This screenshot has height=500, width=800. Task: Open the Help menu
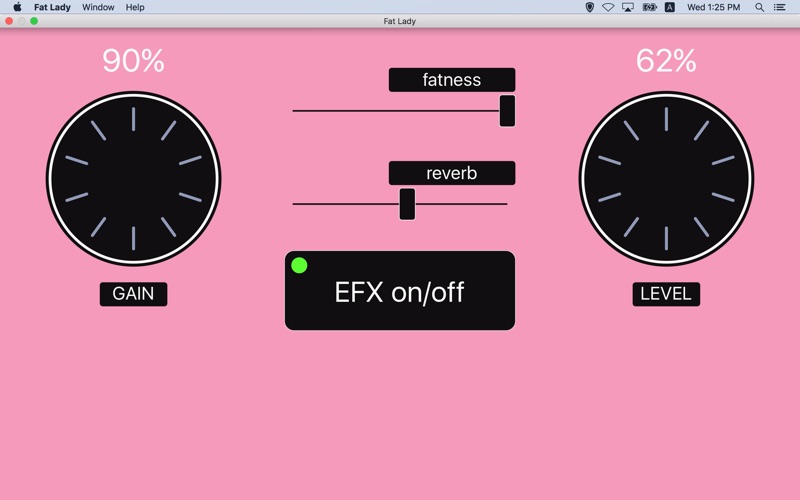point(135,7)
